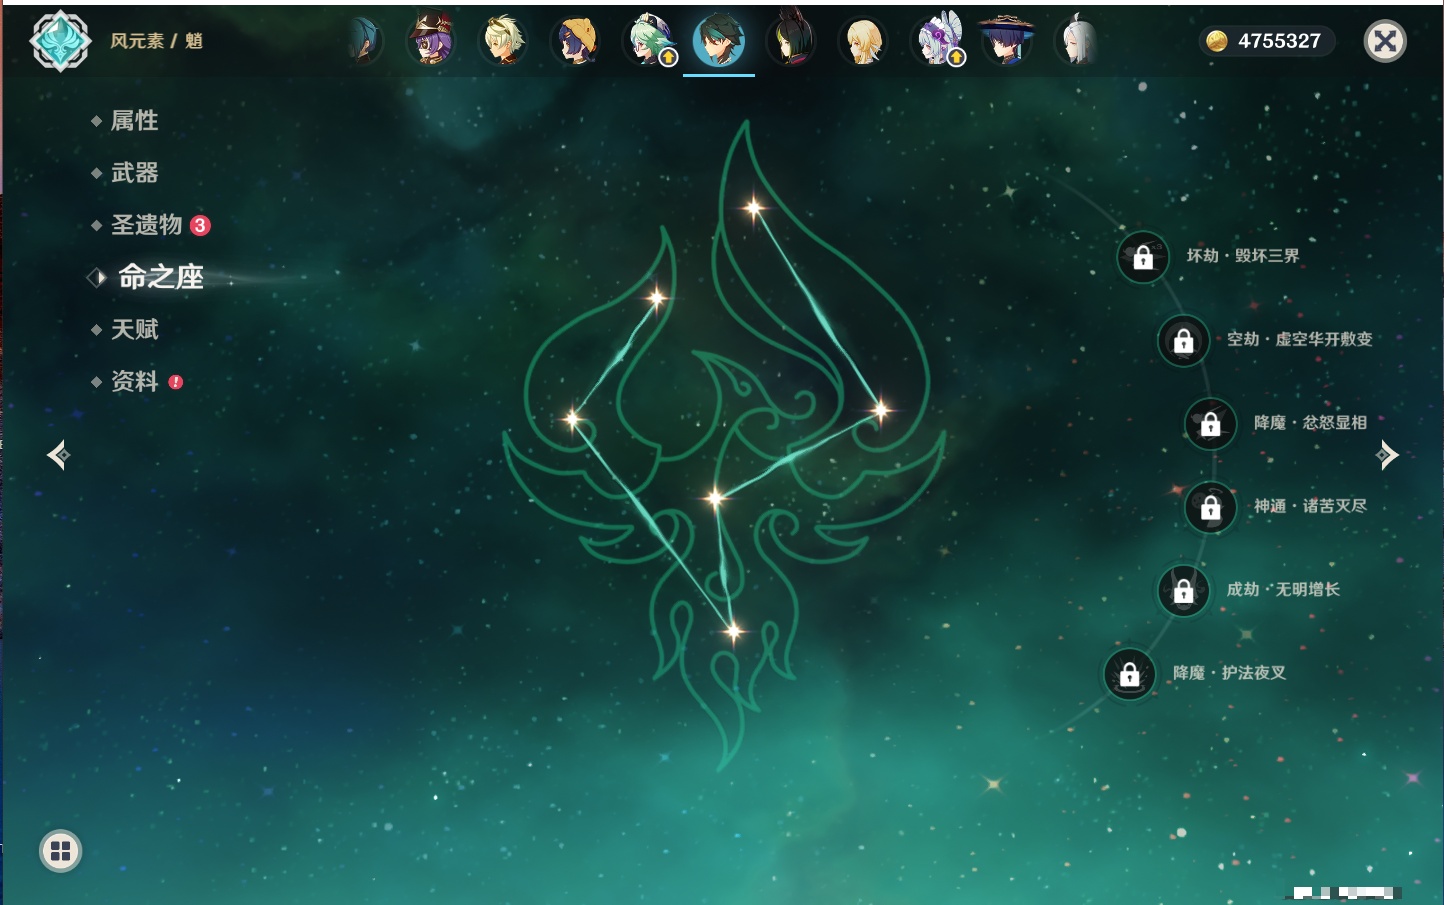Click the center star of the constellation
Screen dimensions: 1444x905
[x=715, y=497]
